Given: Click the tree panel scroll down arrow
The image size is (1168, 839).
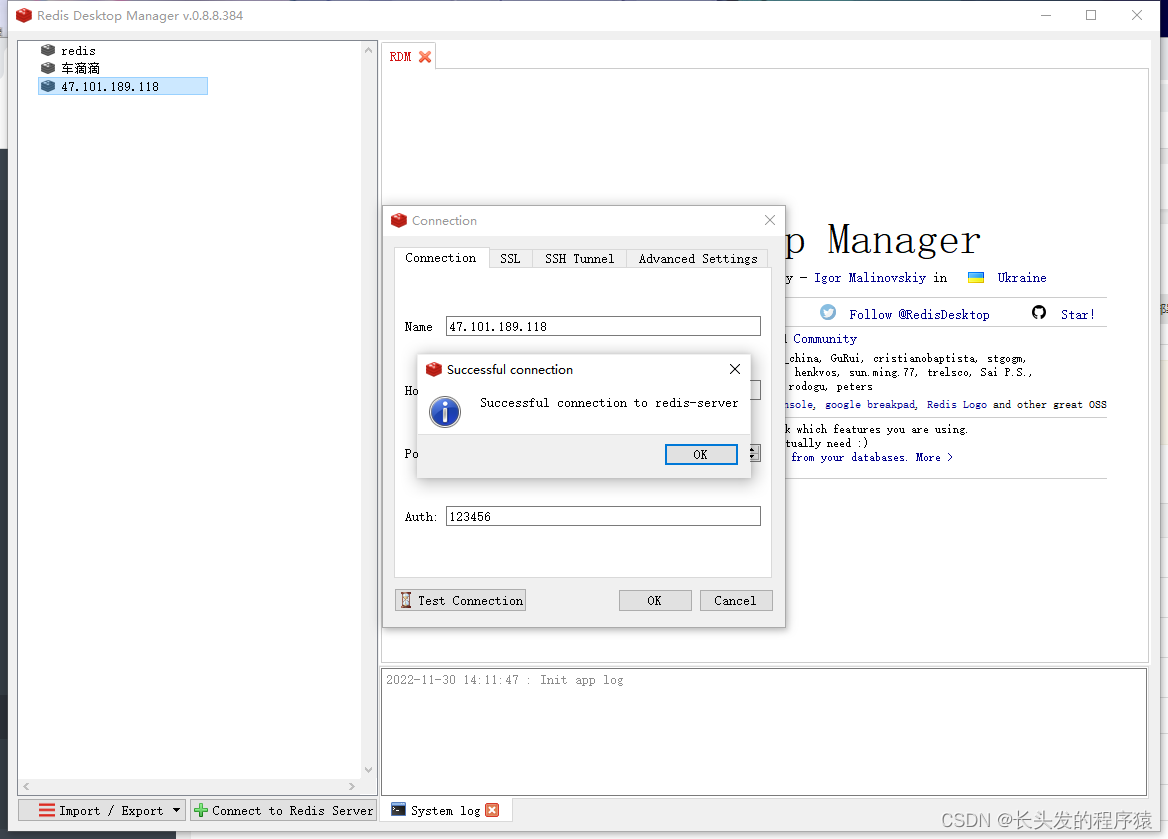Looking at the screenshot, I should tap(368, 770).
